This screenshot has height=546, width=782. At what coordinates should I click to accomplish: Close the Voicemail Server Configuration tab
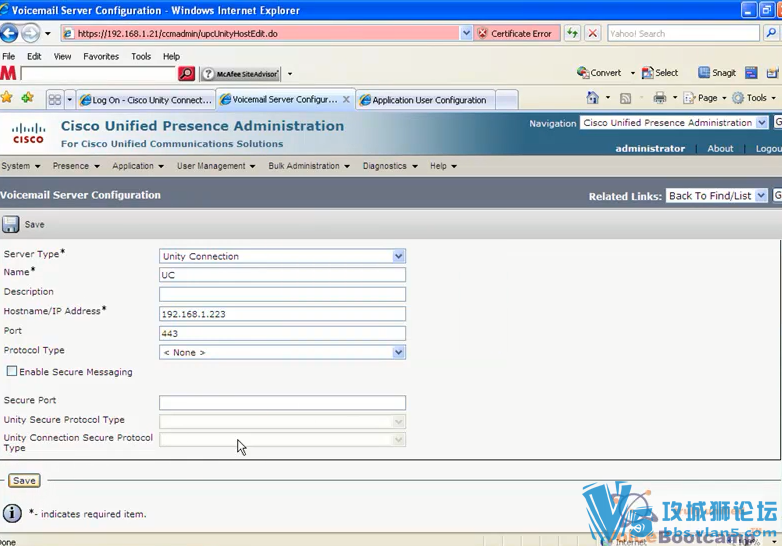(x=346, y=99)
